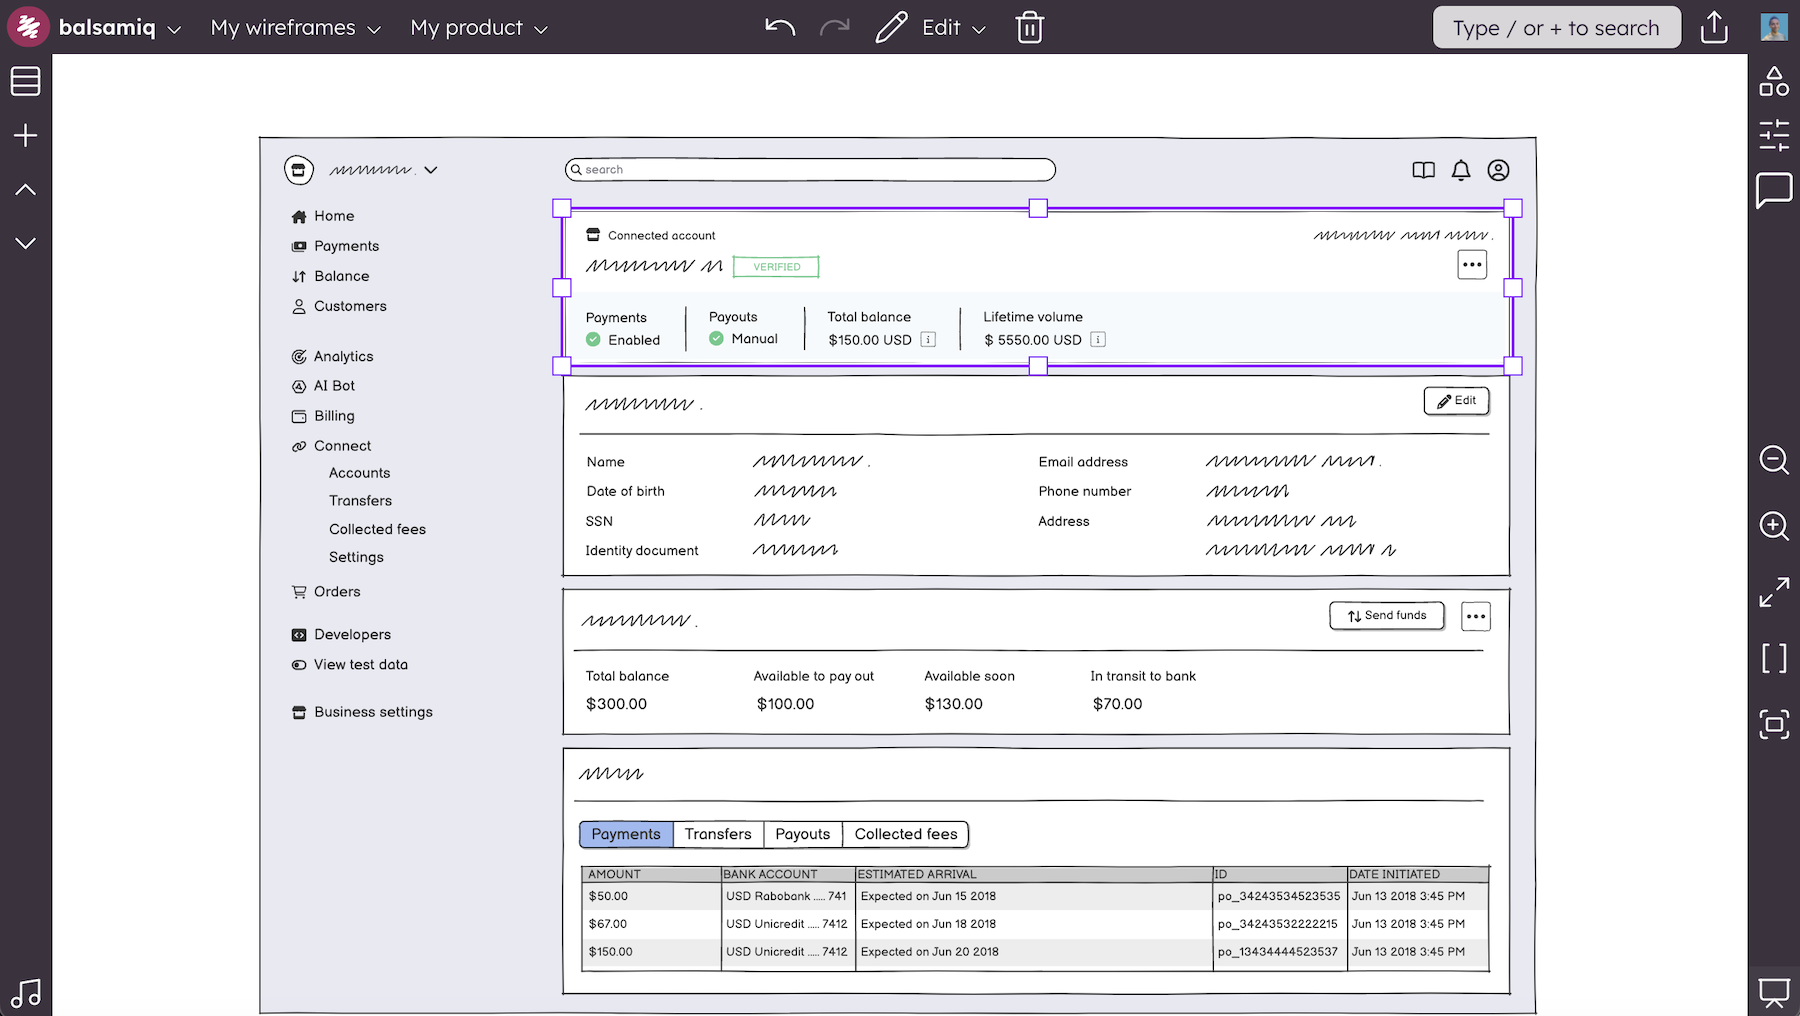Click the zoom out magnifier icon
The image size is (1800, 1016).
(1774, 460)
